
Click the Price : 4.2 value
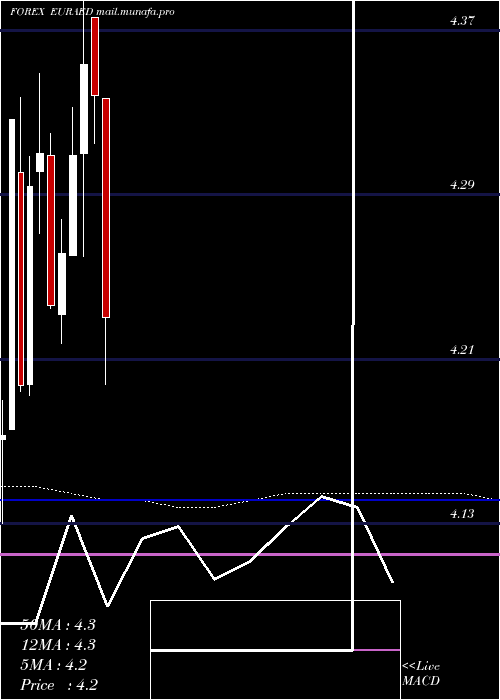click(59, 685)
